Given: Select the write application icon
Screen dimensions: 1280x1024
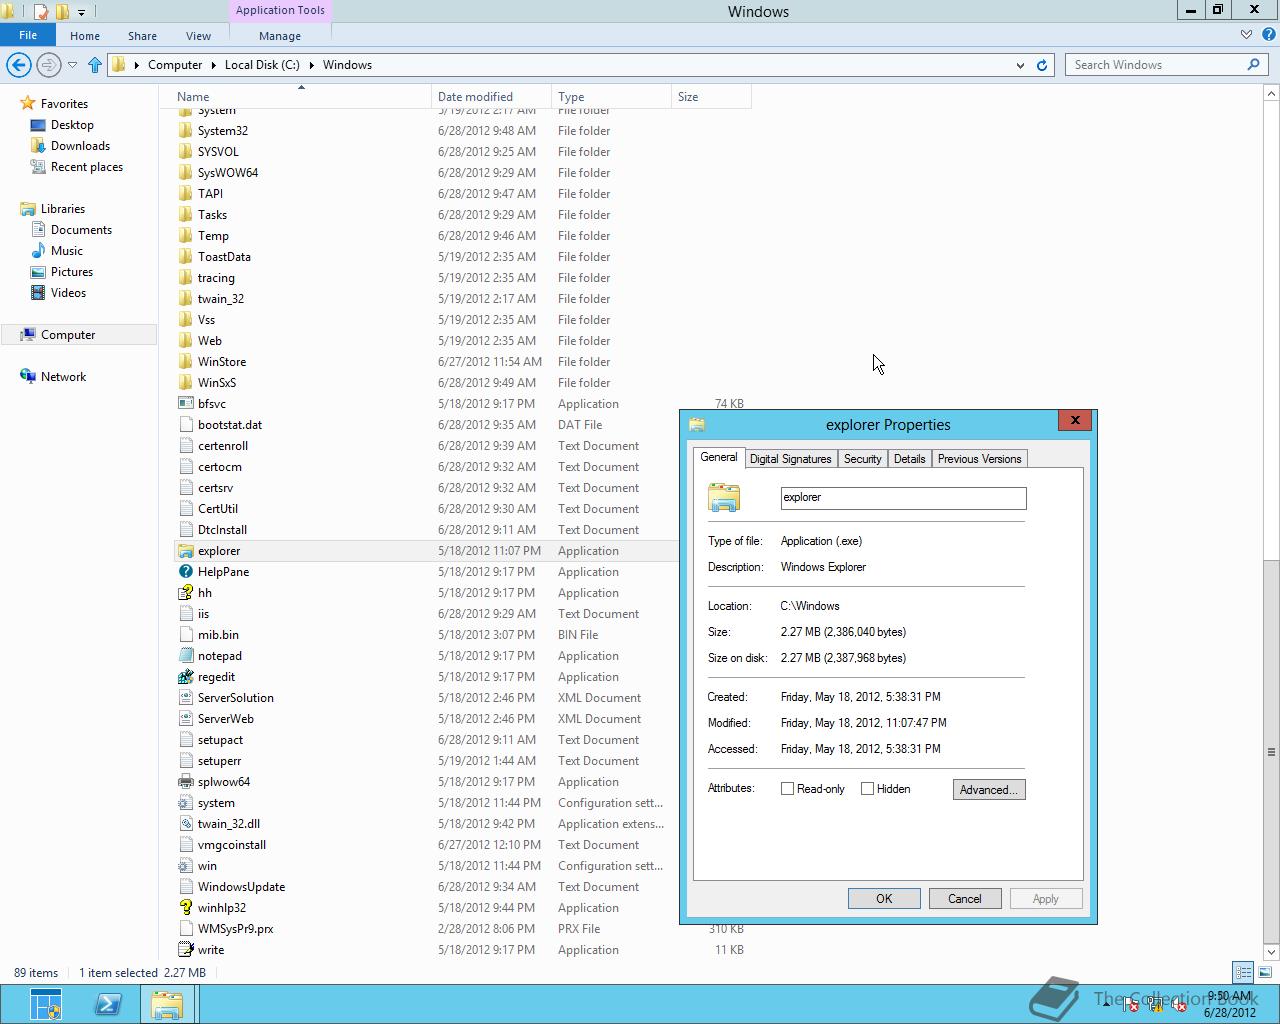Looking at the screenshot, I should [185, 950].
